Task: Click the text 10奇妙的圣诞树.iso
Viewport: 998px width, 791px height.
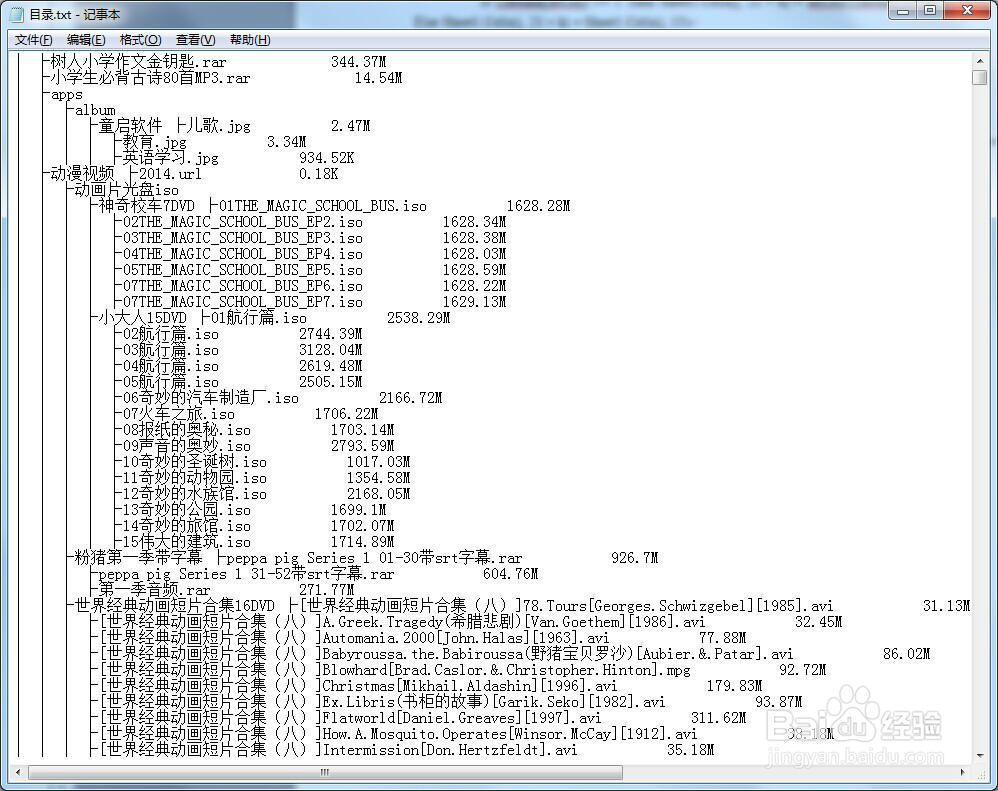Action: [x=195, y=461]
